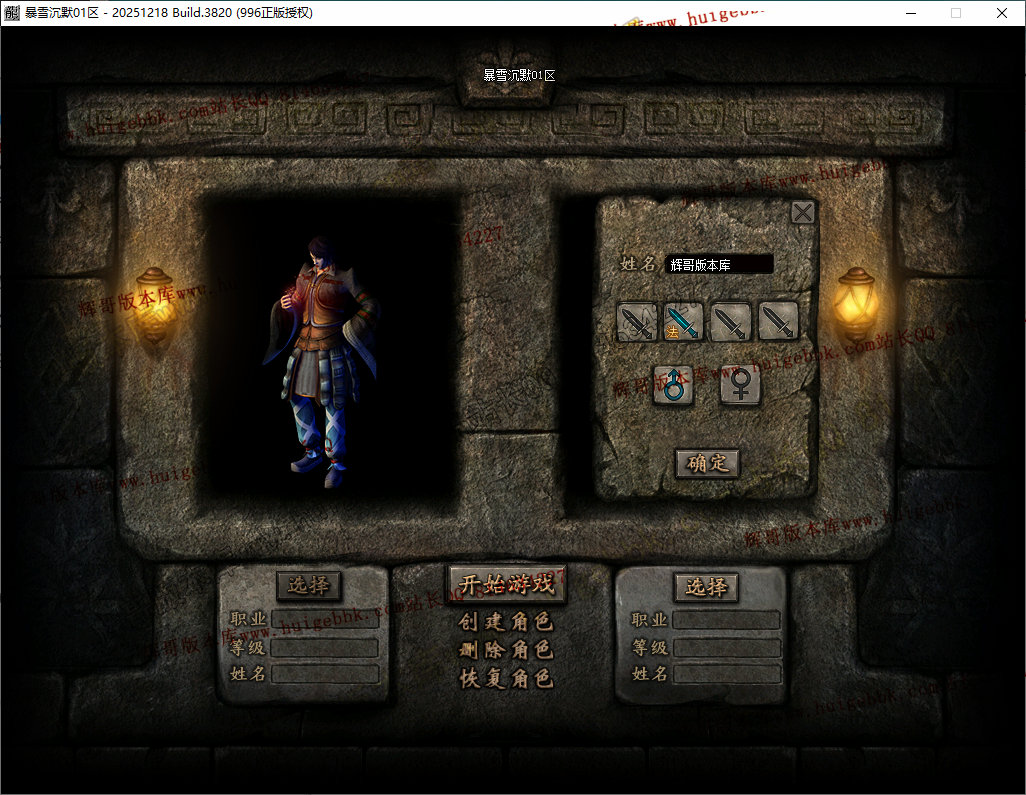Pick the fourth sword class icon

778,321
